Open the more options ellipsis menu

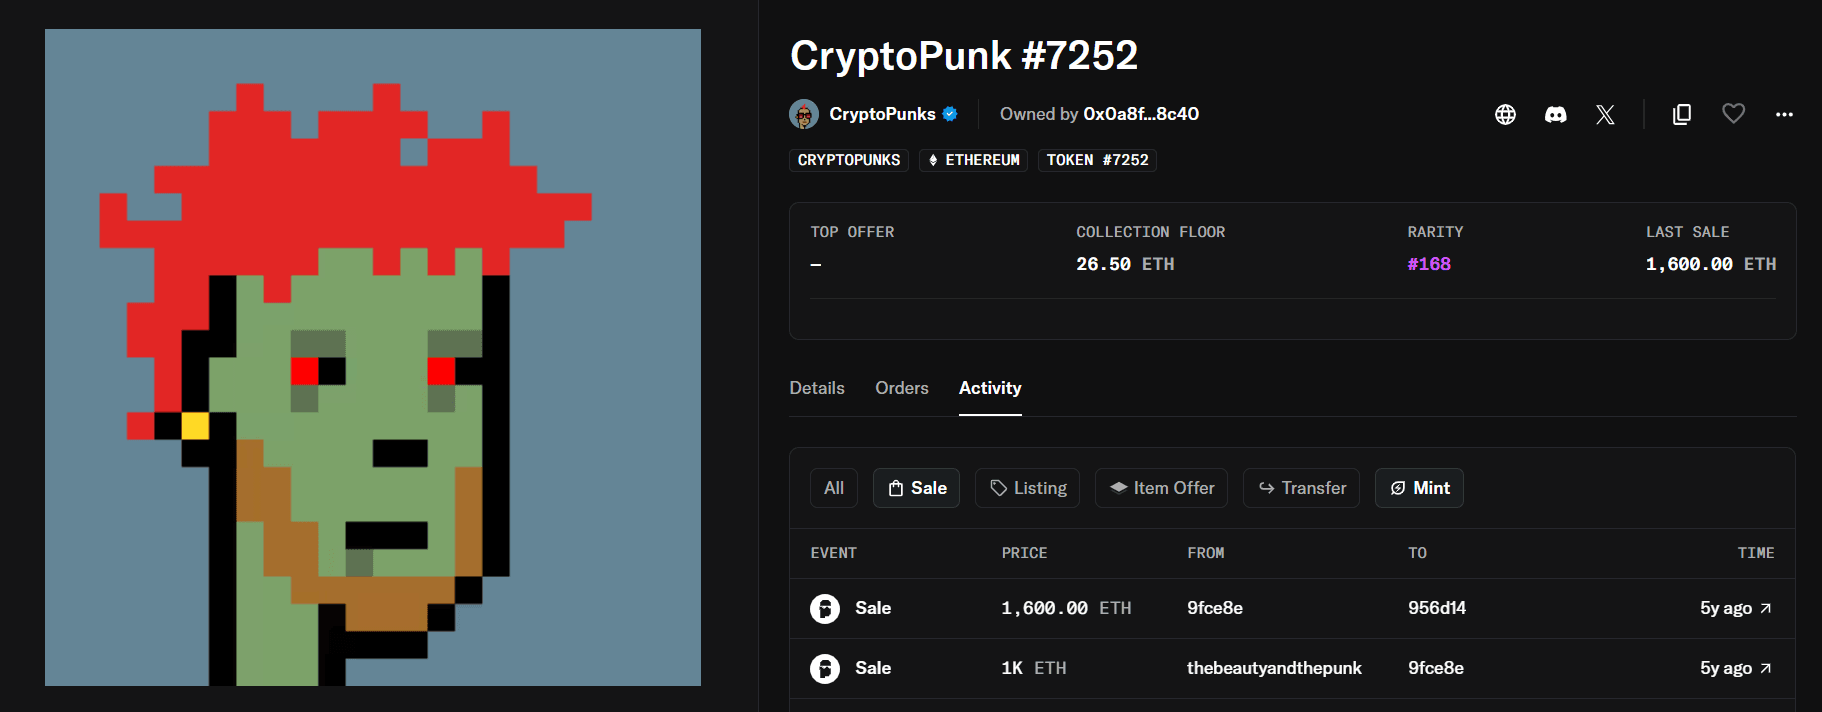pos(1784,114)
